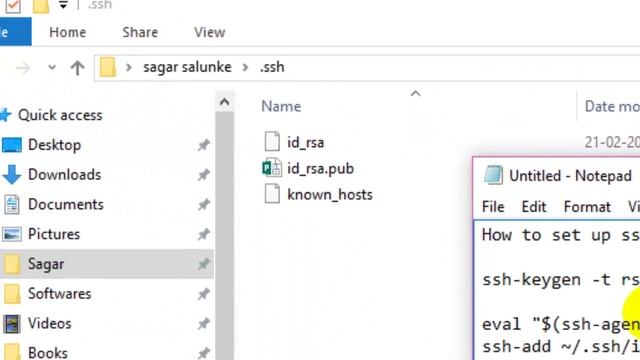Click the Notepad title bar icon
The image size is (640, 360).
pos(493,176)
